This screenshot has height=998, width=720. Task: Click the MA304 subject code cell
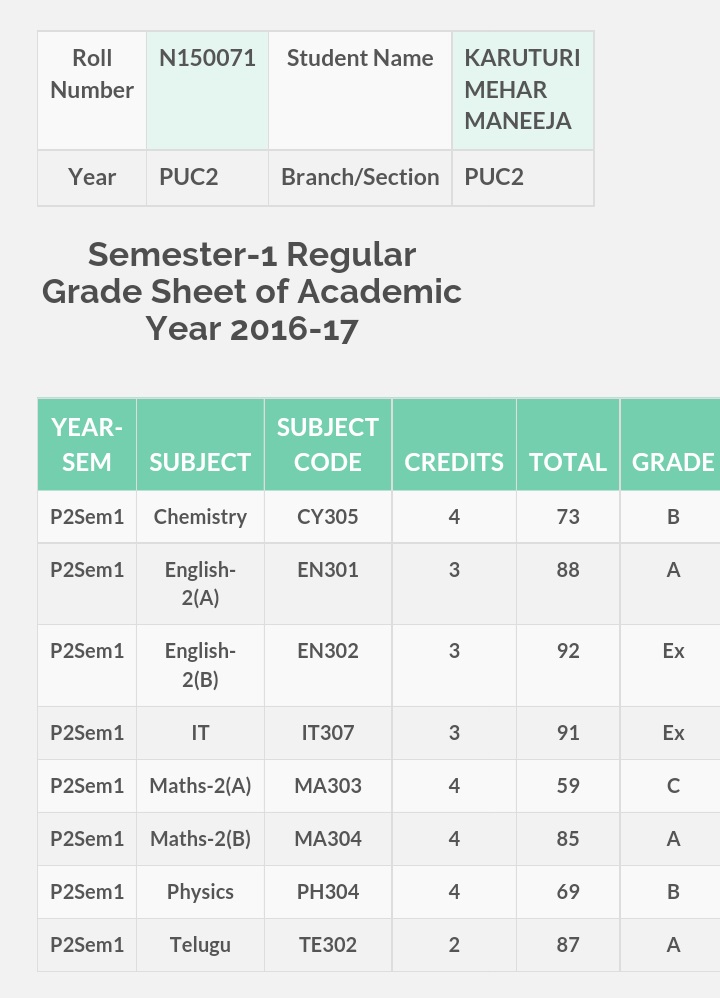(x=328, y=839)
